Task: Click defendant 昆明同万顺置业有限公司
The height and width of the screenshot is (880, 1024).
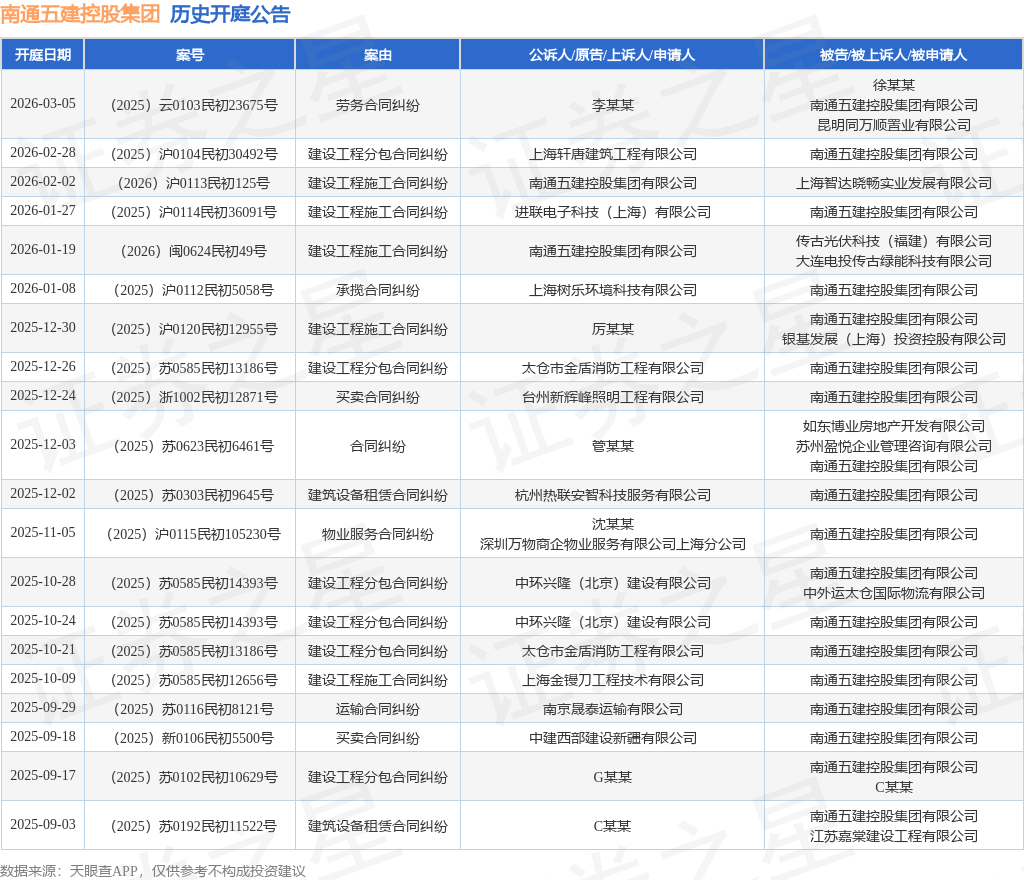Action: coord(893,125)
